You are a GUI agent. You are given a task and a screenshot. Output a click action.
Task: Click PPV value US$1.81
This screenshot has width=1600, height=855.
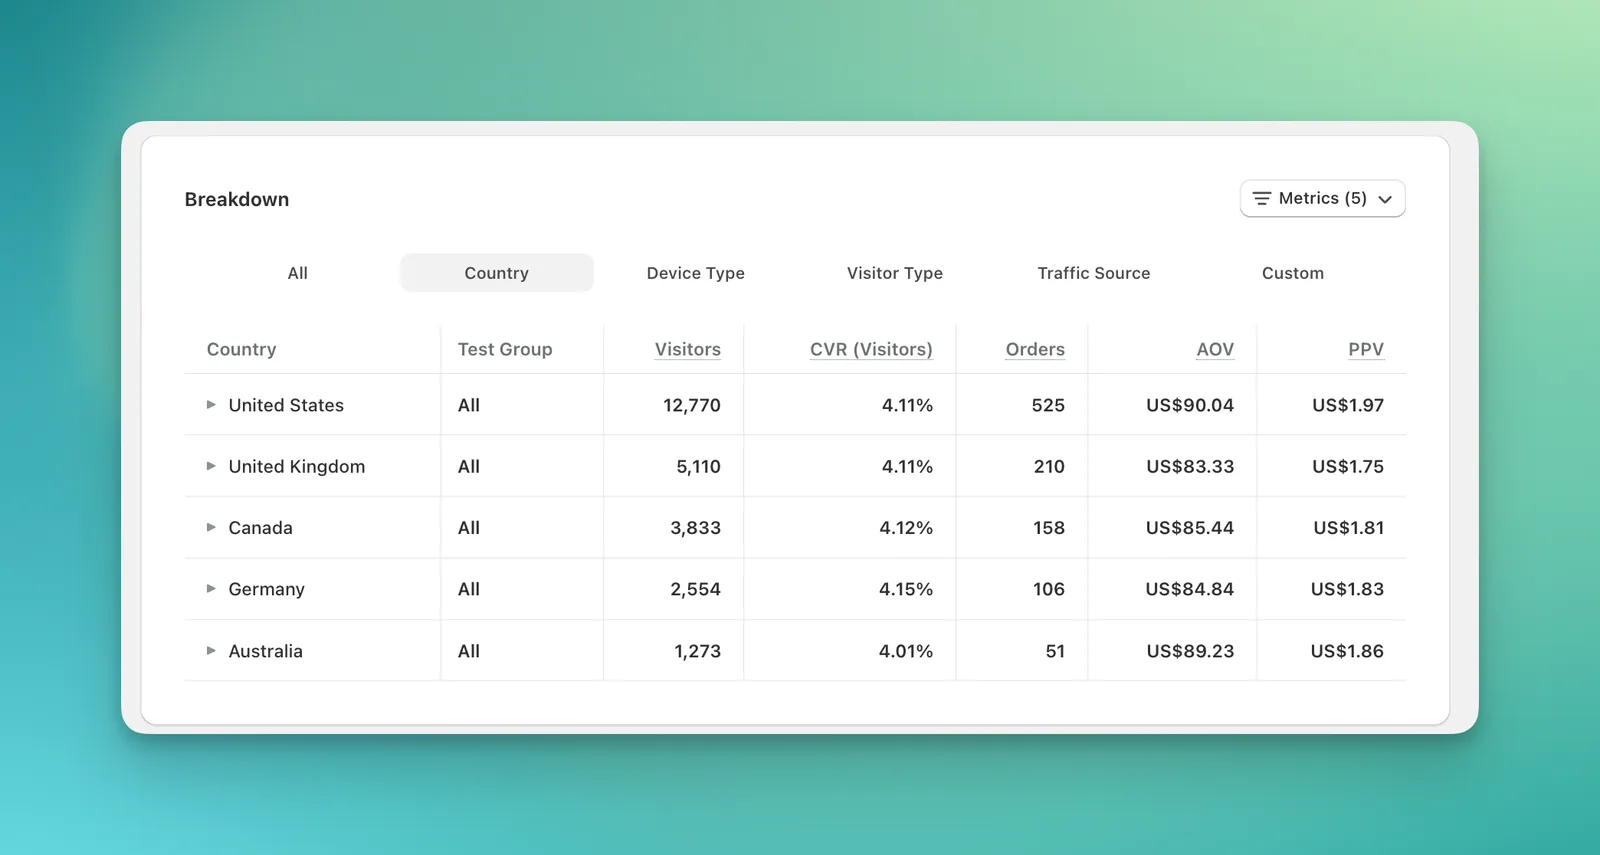1349,527
